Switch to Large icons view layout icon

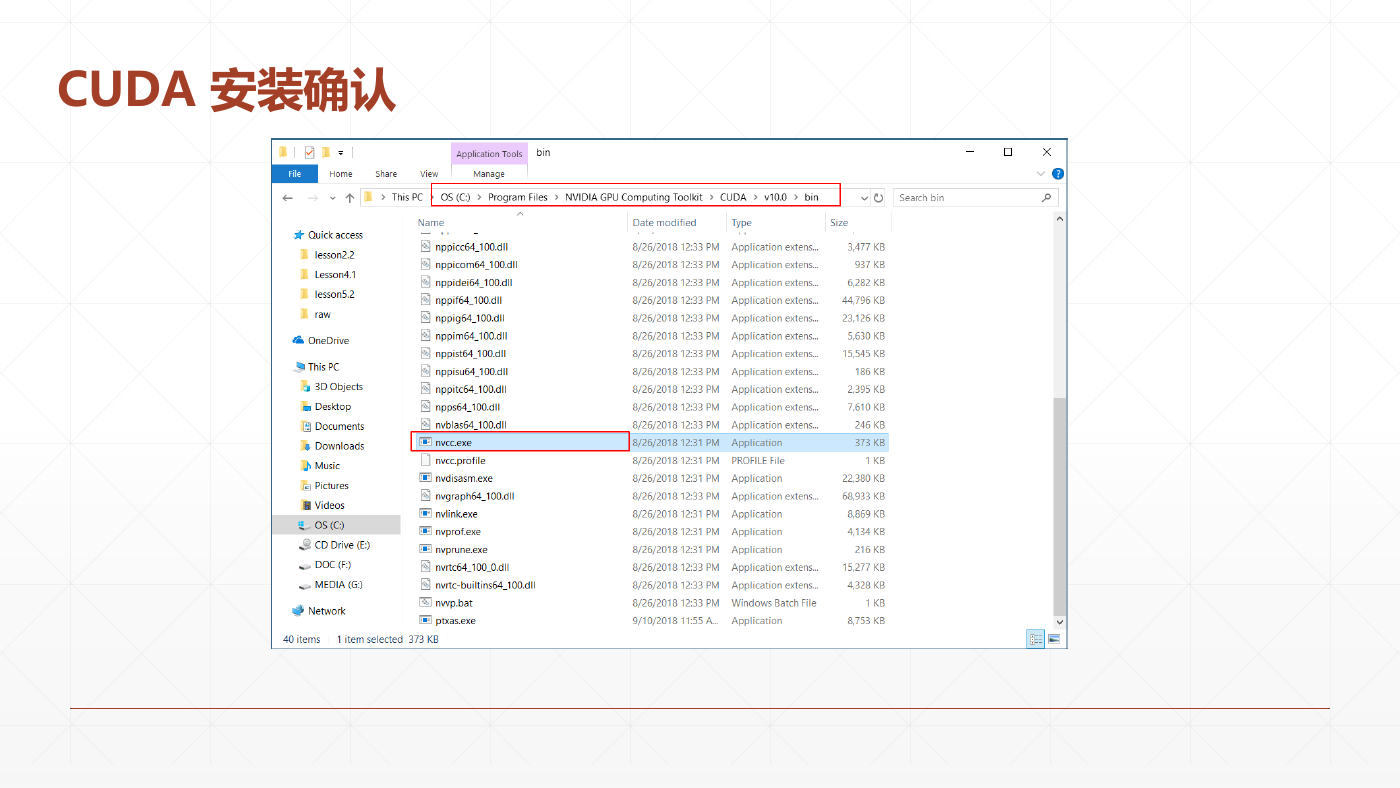point(1053,639)
